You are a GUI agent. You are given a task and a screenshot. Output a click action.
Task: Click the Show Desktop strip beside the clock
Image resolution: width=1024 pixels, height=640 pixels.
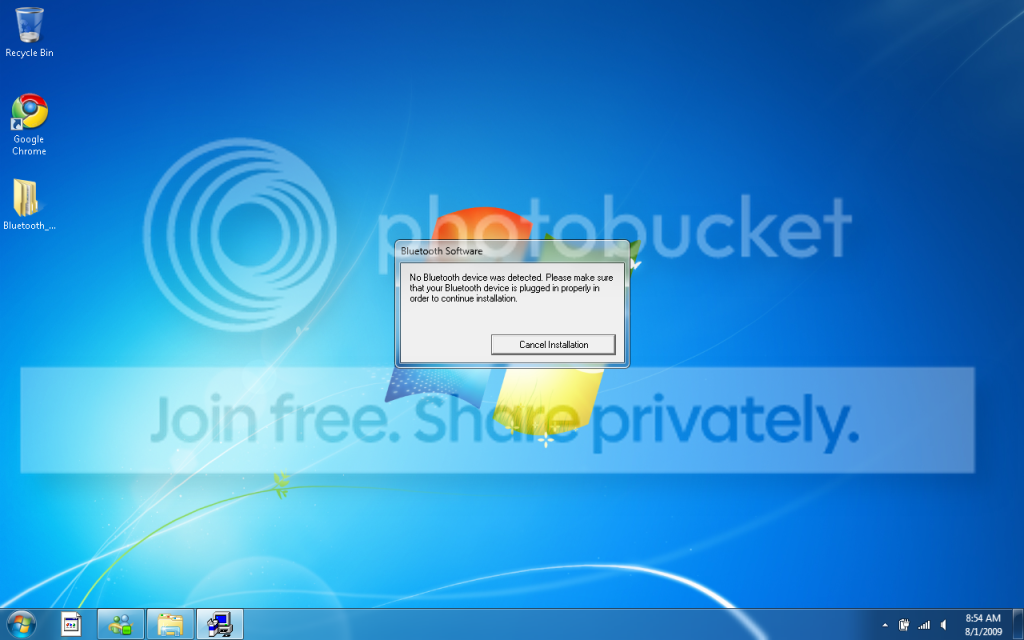[1017, 624]
